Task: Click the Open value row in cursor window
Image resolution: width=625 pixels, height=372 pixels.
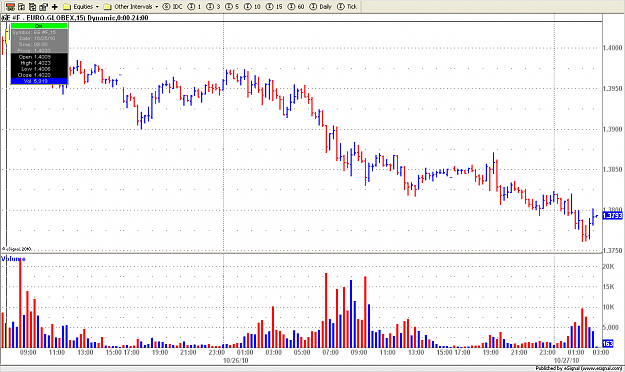Action: click(39, 57)
